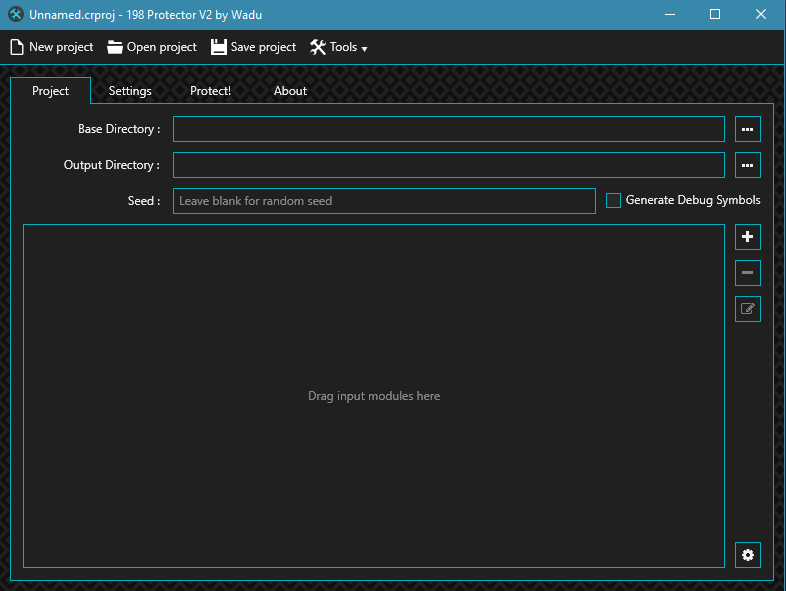Minimize the 198 Protector window

pyautogui.click(x=670, y=15)
